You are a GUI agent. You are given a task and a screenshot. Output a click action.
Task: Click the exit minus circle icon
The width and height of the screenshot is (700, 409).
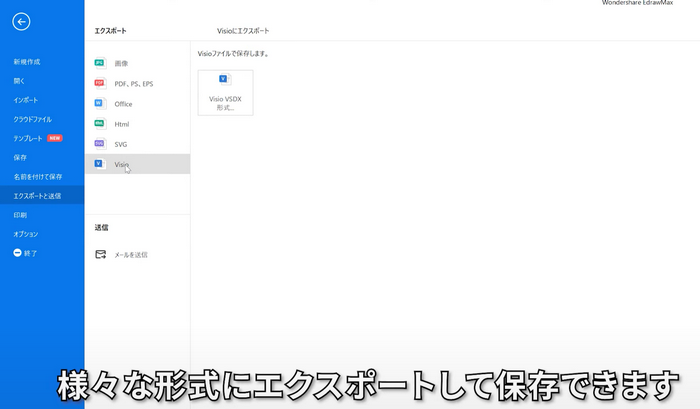[x=17, y=253]
